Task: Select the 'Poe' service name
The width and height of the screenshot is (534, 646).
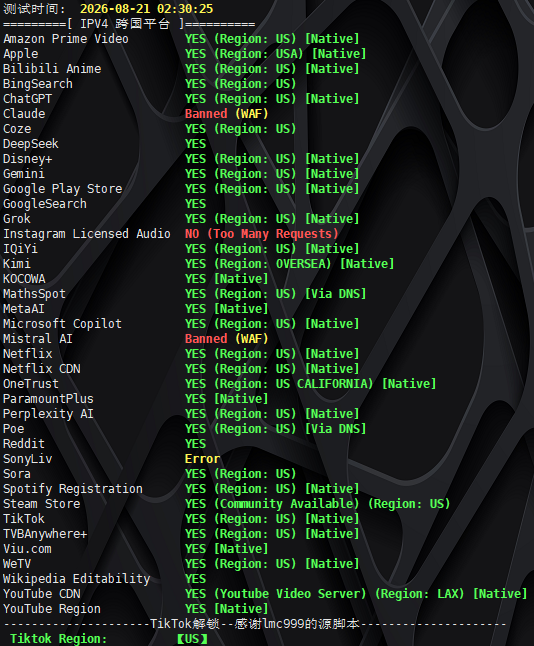Action: pyautogui.click(x=14, y=429)
